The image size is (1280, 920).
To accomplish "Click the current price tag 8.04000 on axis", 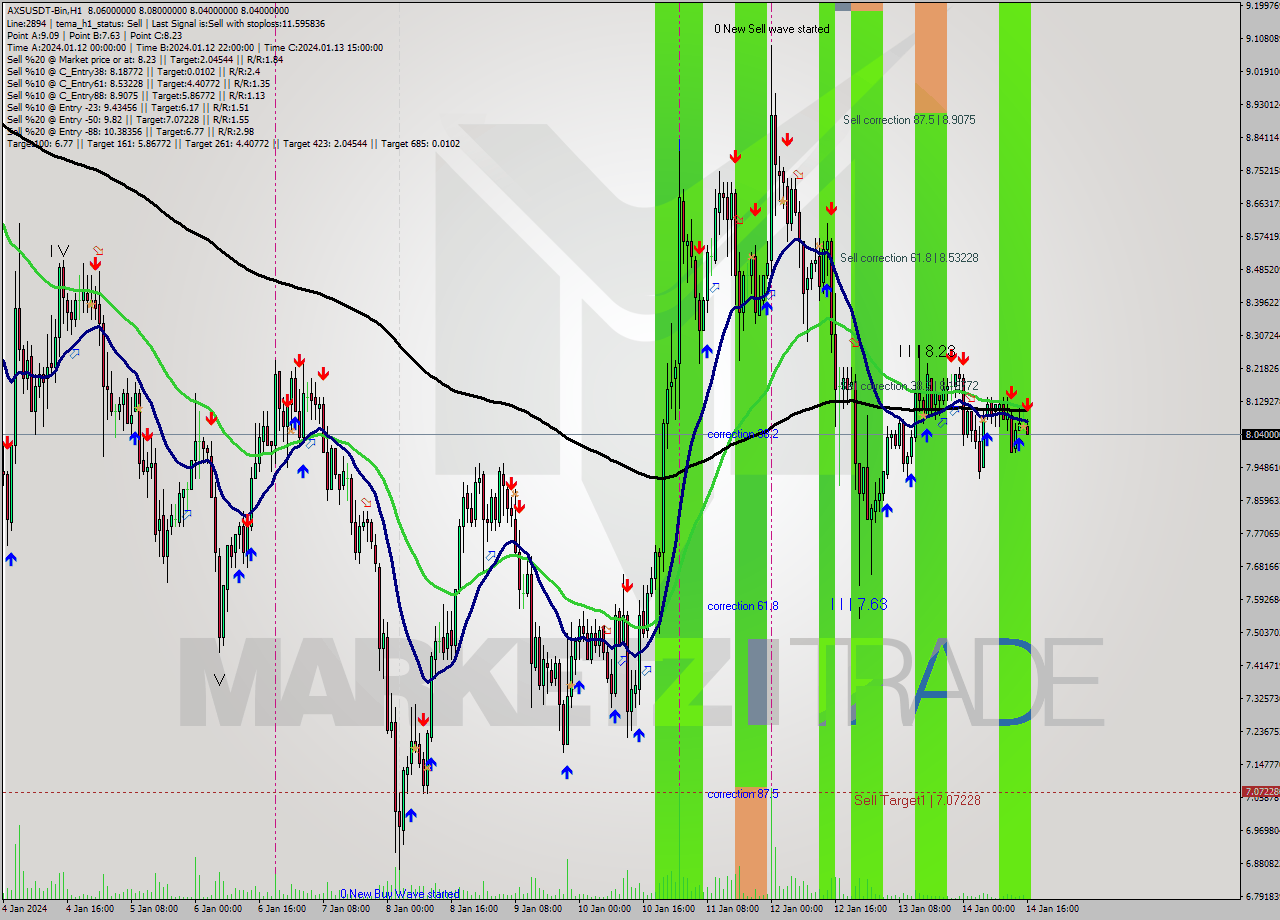I will point(1261,434).
